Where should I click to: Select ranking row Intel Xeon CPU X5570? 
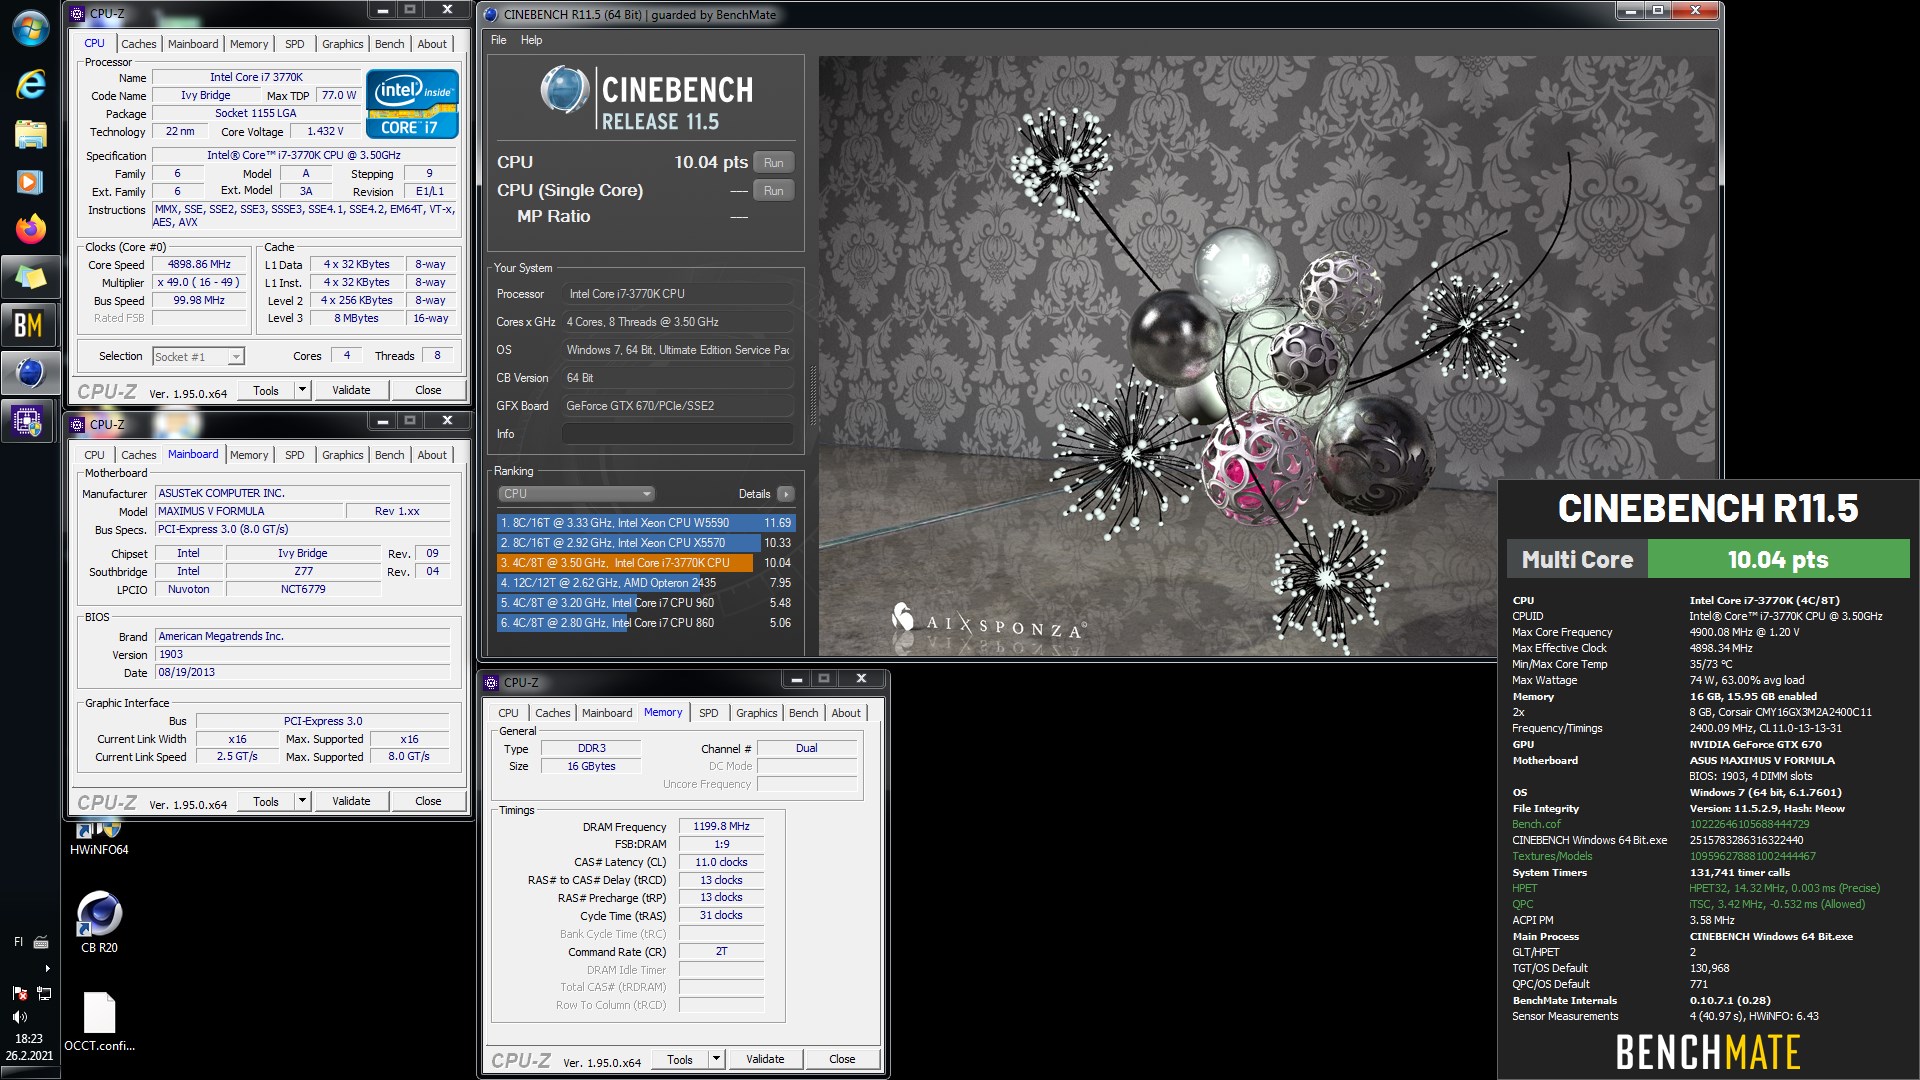point(645,543)
